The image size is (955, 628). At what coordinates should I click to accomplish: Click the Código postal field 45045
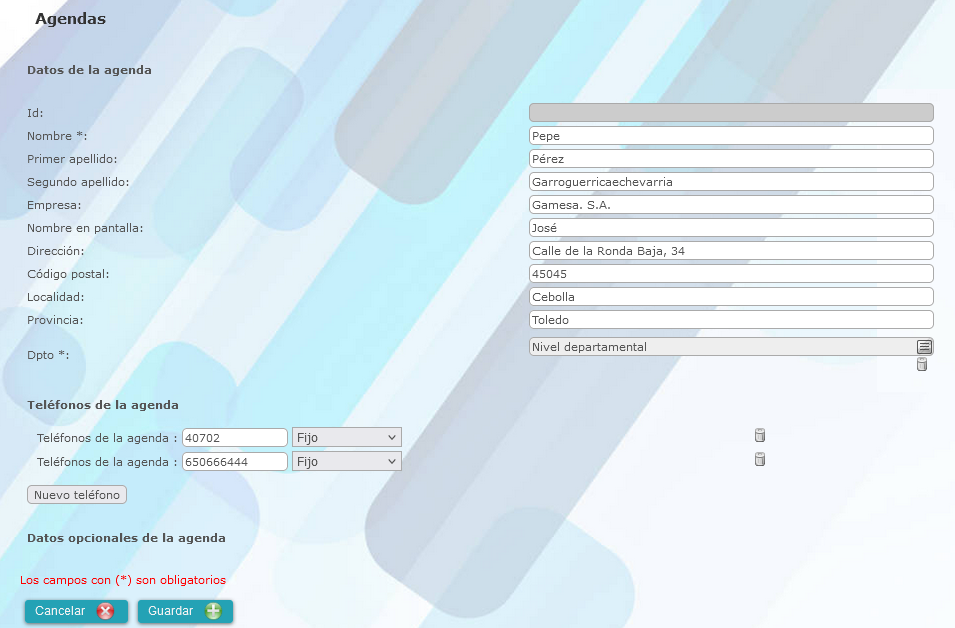pos(731,273)
